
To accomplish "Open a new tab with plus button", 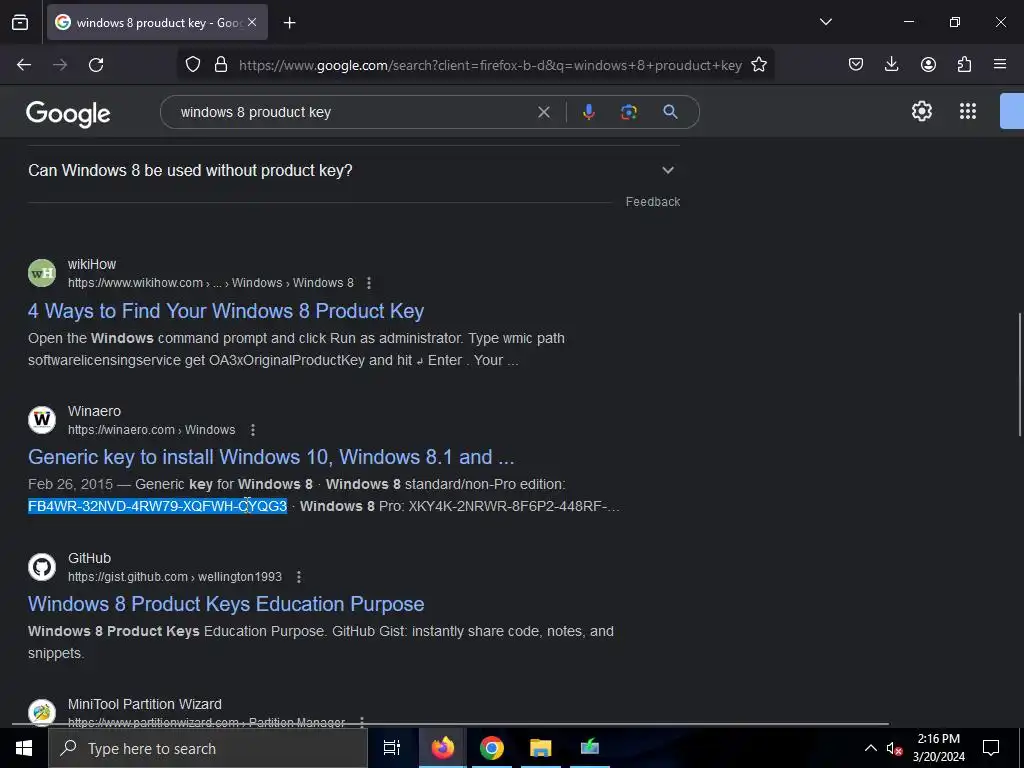I will (289, 23).
